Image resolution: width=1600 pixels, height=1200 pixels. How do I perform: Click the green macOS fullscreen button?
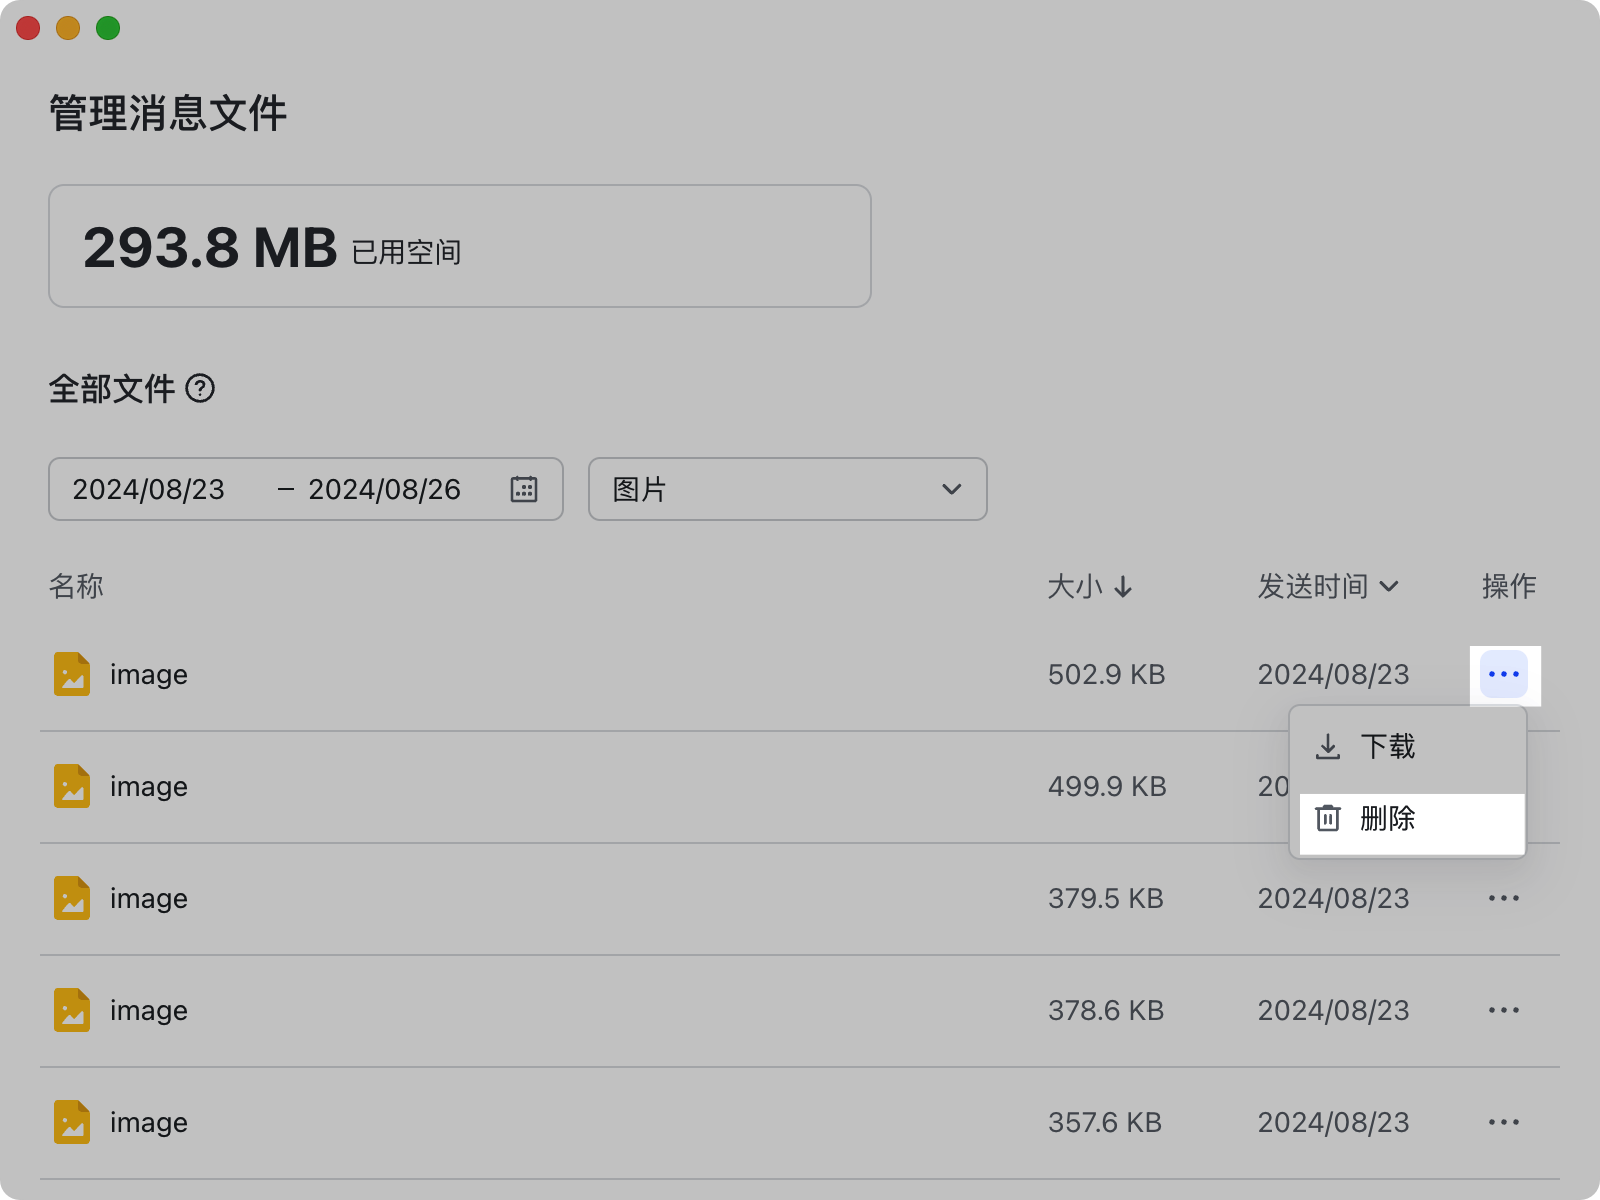click(x=108, y=28)
